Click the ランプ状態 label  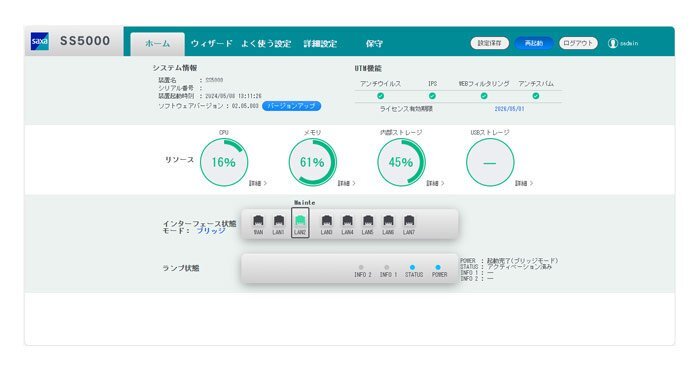(181, 268)
